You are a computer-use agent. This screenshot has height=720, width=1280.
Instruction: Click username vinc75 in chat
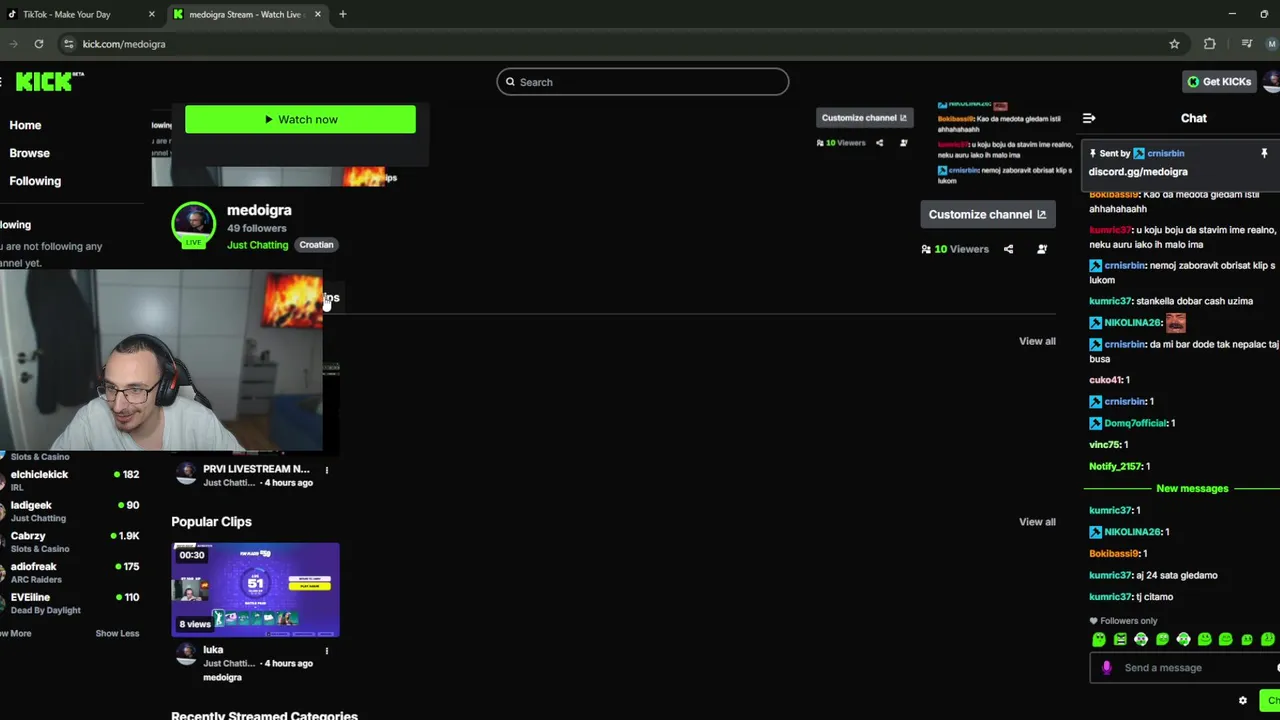(1104, 445)
